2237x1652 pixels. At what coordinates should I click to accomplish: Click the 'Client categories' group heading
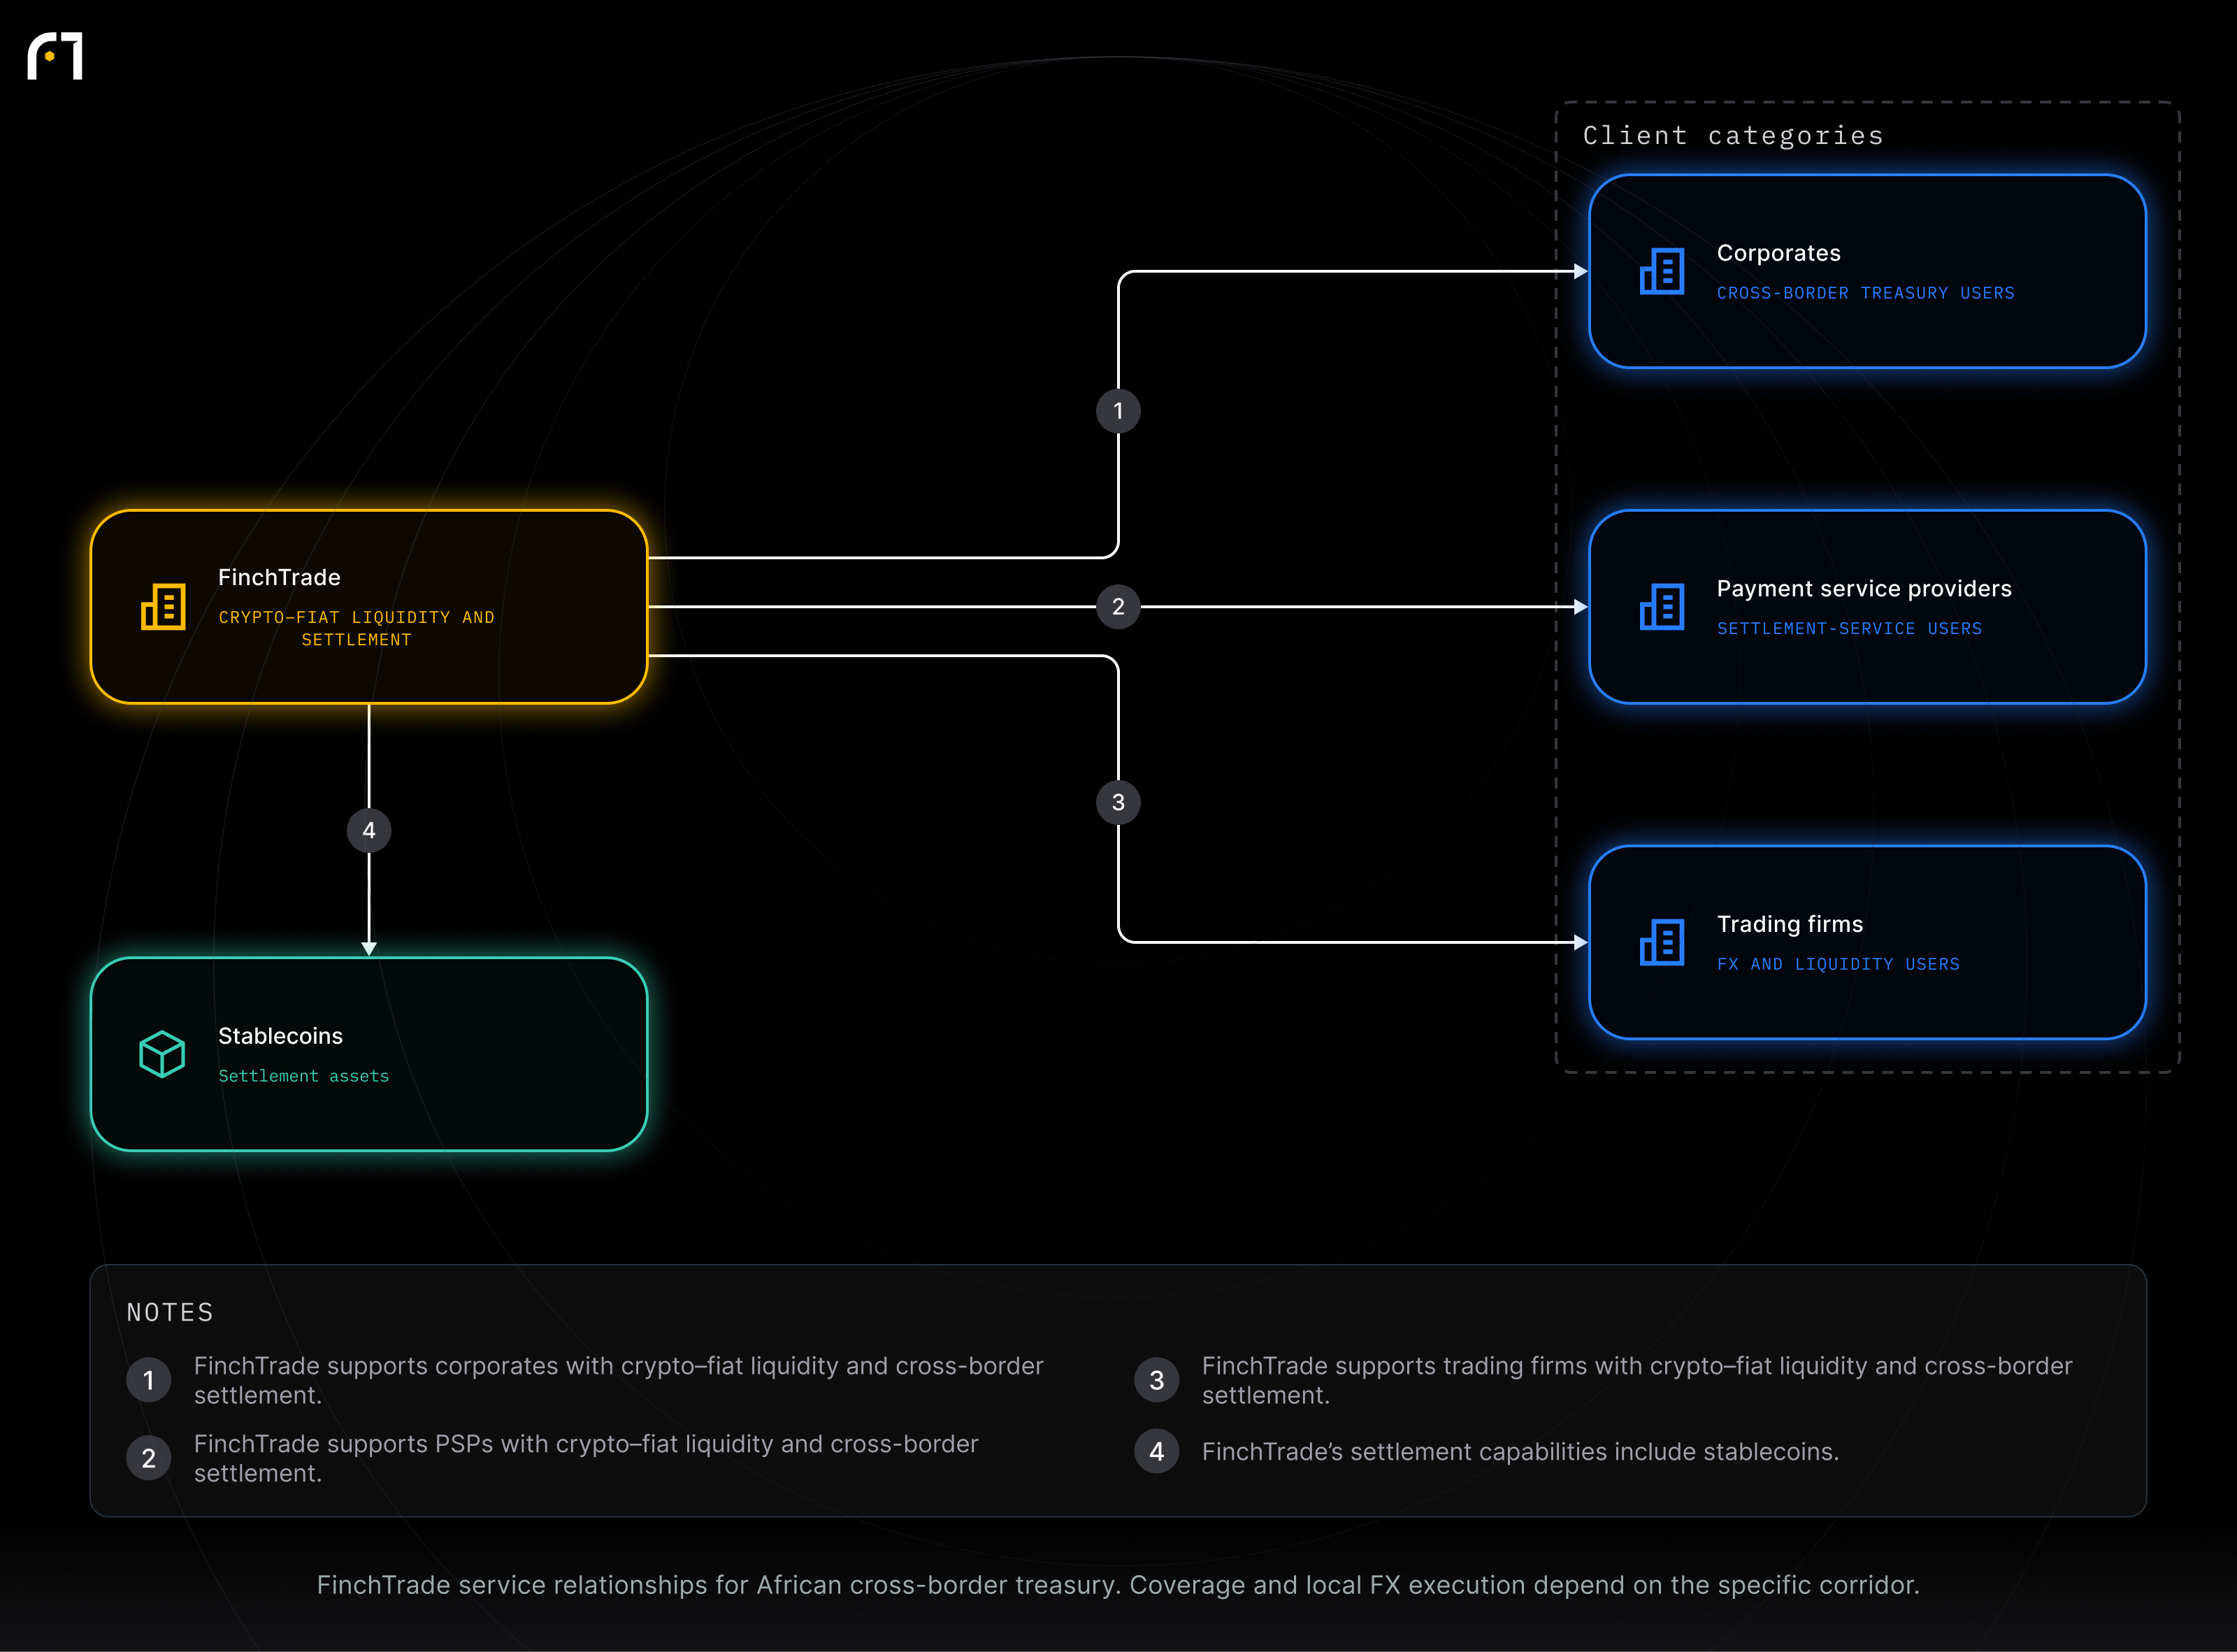click(1733, 135)
